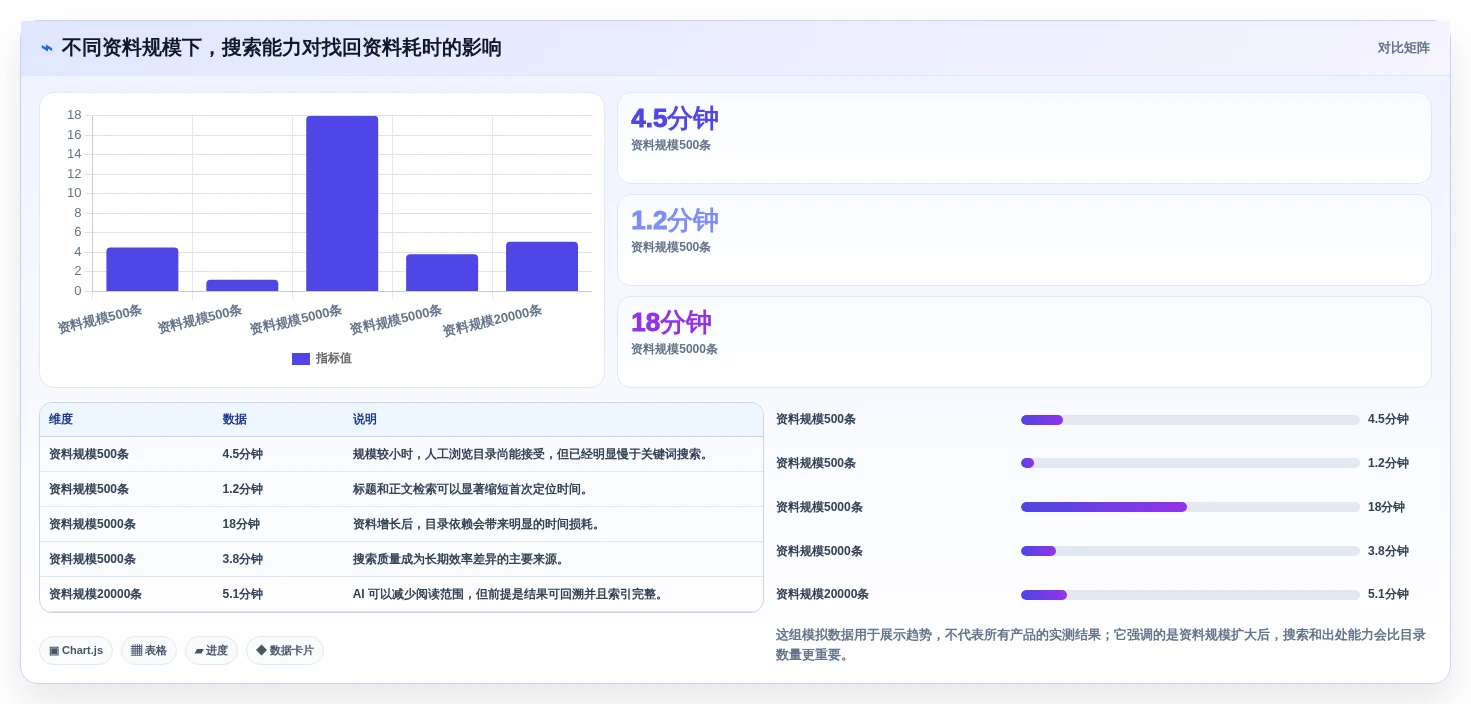Image resolution: width=1471 pixels, height=704 pixels.
Task: Click the 18分钟 cell in the table
Action: tap(241, 524)
